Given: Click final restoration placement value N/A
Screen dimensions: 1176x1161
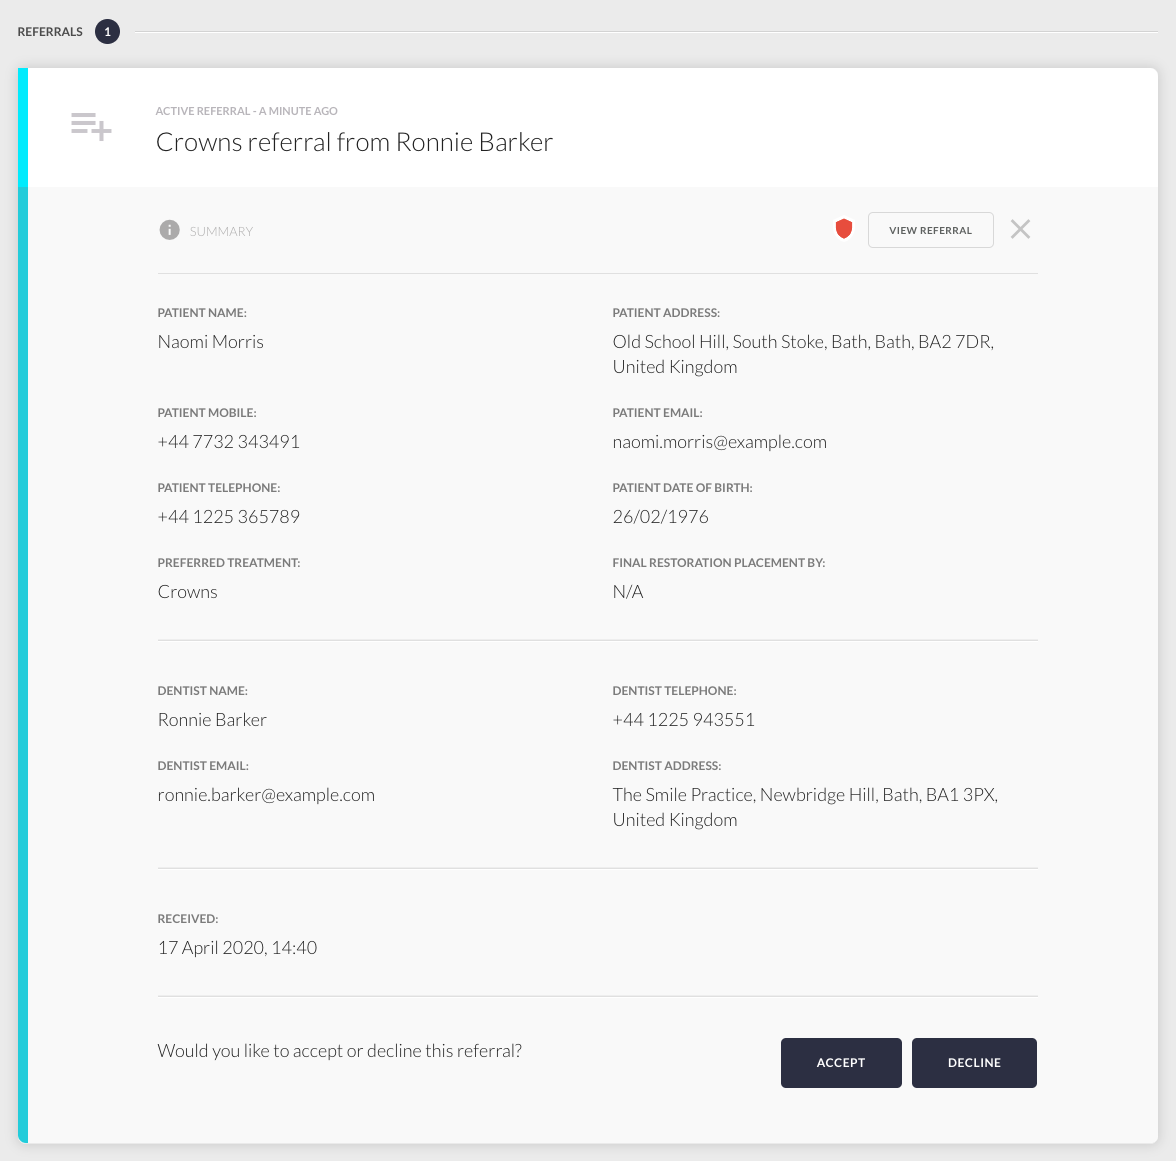Looking at the screenshot, I should (628, 592).
